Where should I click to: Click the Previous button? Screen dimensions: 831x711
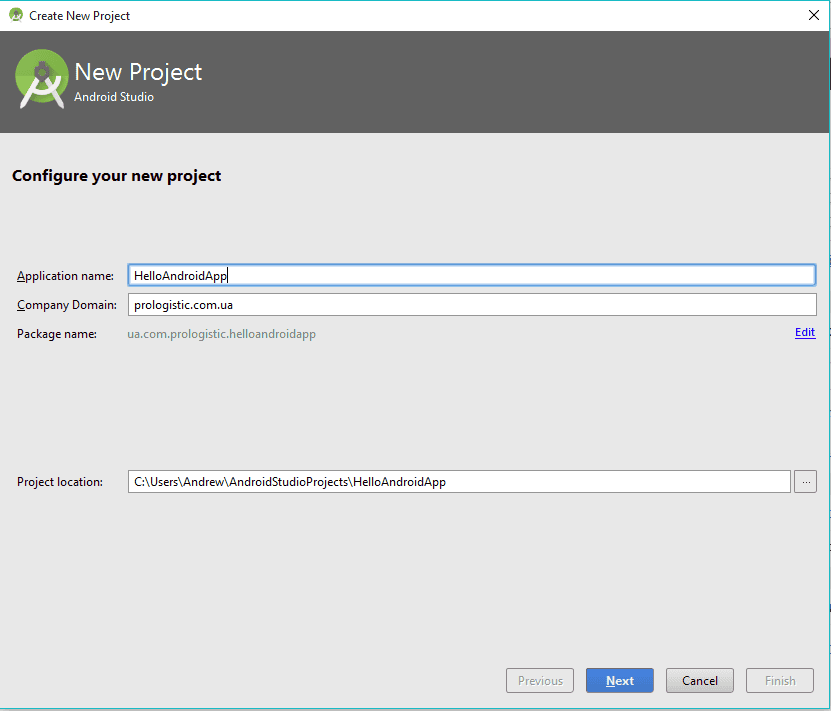coord(540,680)
